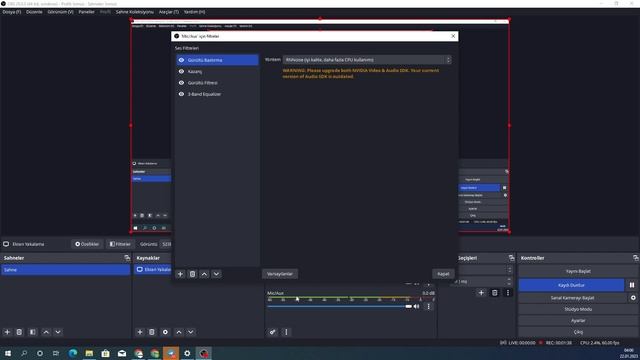Move the scene up in the Sahneler panel

[x=46, y=332]
